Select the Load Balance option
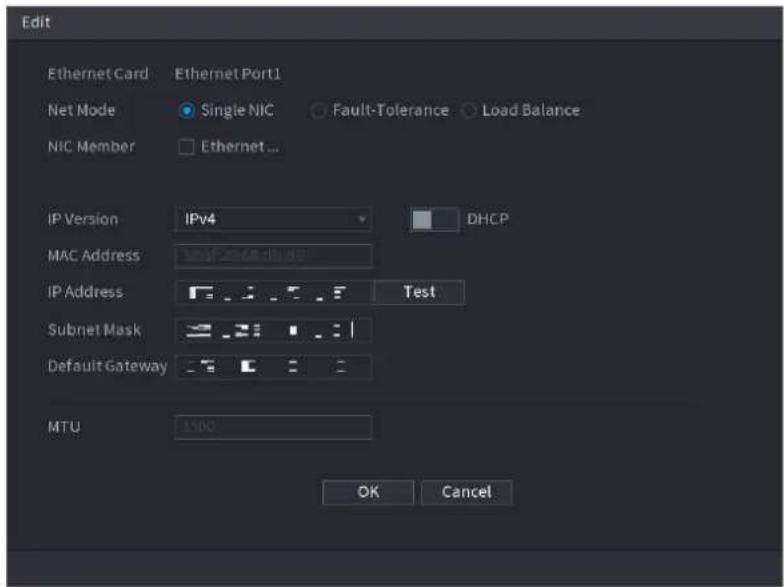Screen dimensions: 784x587 click(x=468, y=110)
